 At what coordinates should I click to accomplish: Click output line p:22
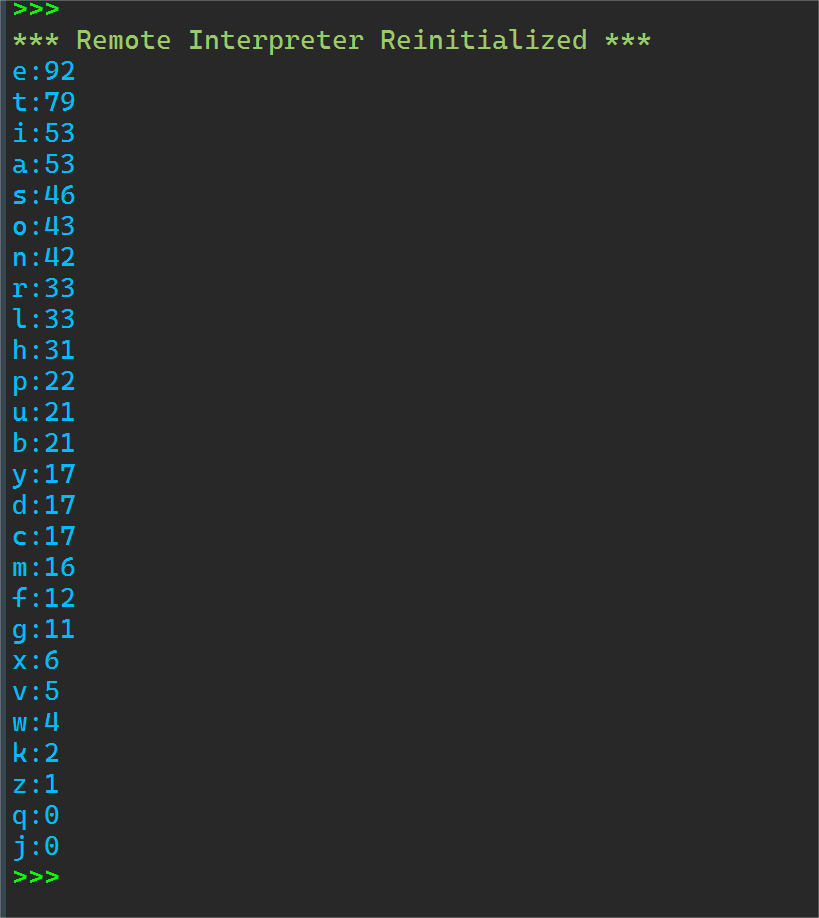(44, 382)
